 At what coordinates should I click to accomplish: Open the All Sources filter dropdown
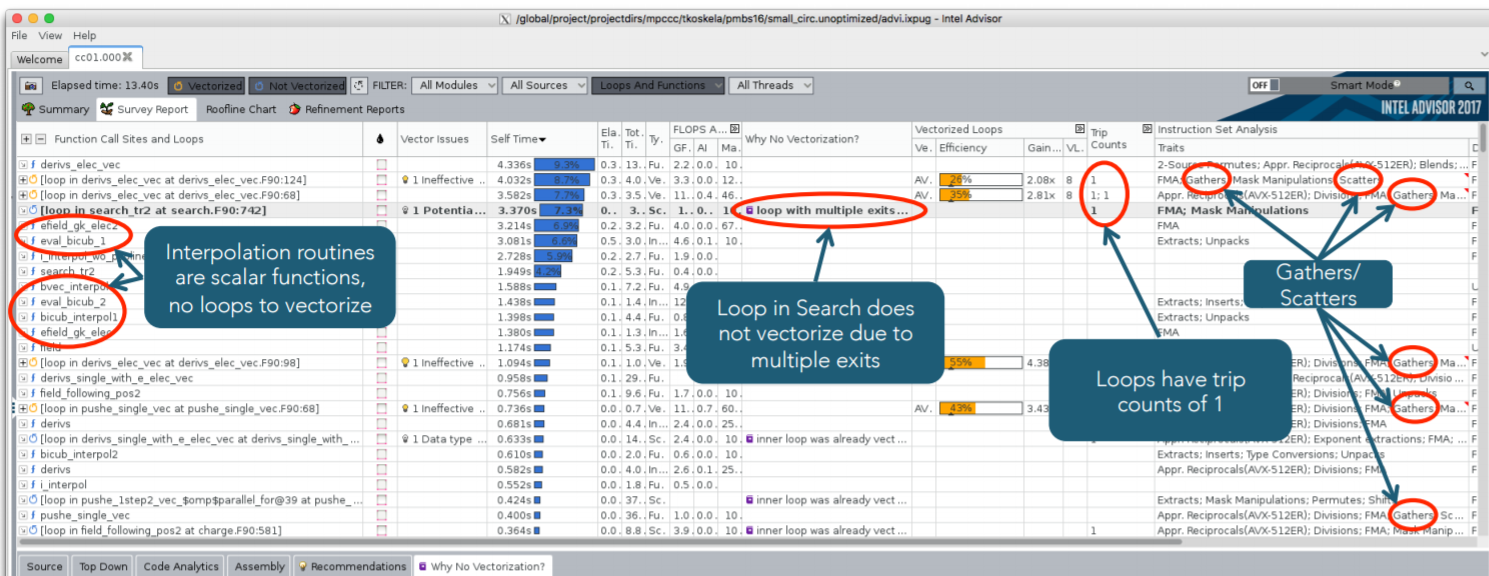545,86
